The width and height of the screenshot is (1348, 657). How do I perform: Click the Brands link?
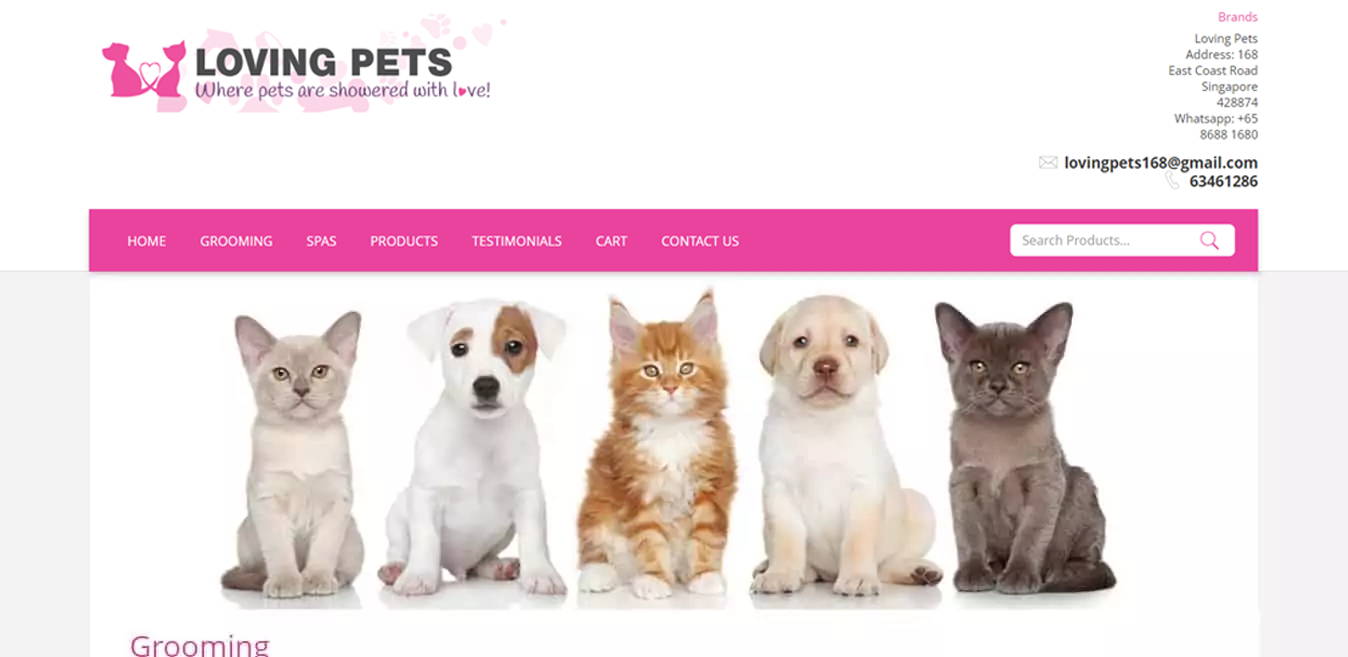[1238, 17]
